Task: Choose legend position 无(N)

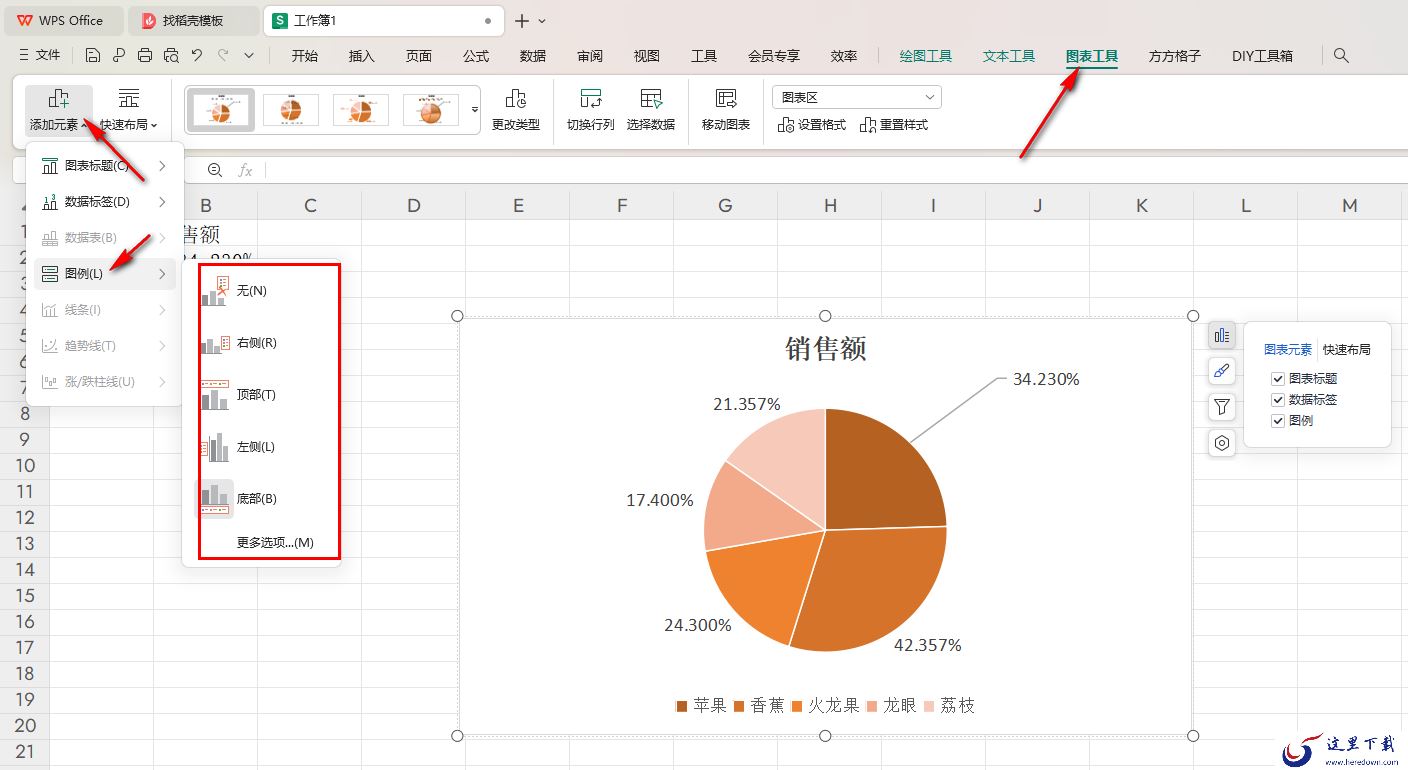Action: (262, 290)
